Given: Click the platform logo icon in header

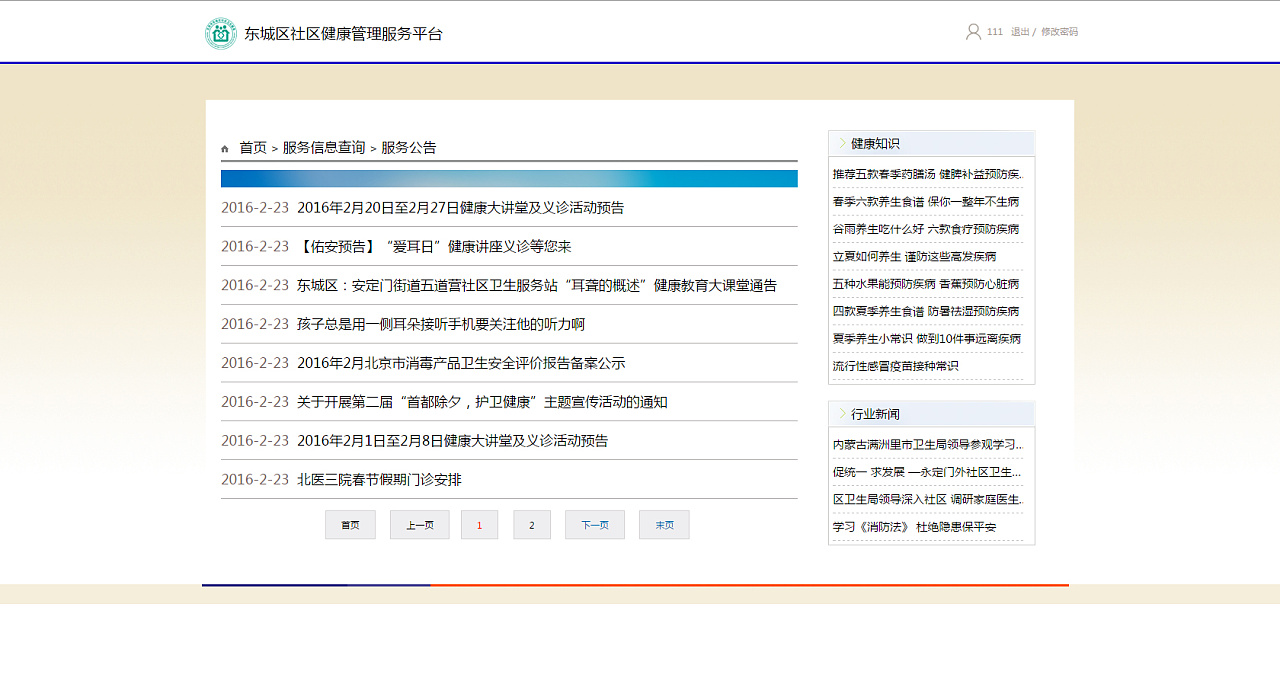Looking at the screenshot, I should point(221,33).
